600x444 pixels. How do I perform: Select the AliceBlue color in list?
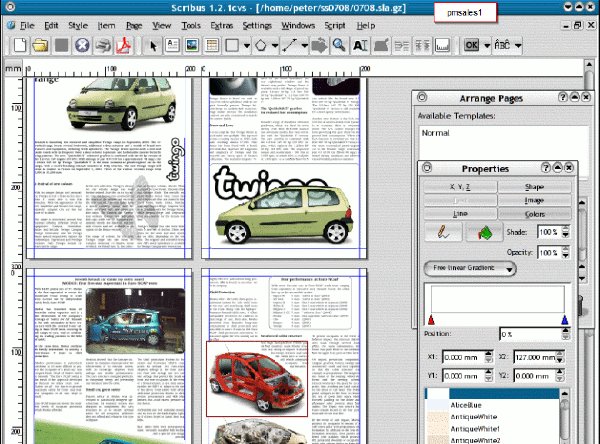click(x=492, y=405)
